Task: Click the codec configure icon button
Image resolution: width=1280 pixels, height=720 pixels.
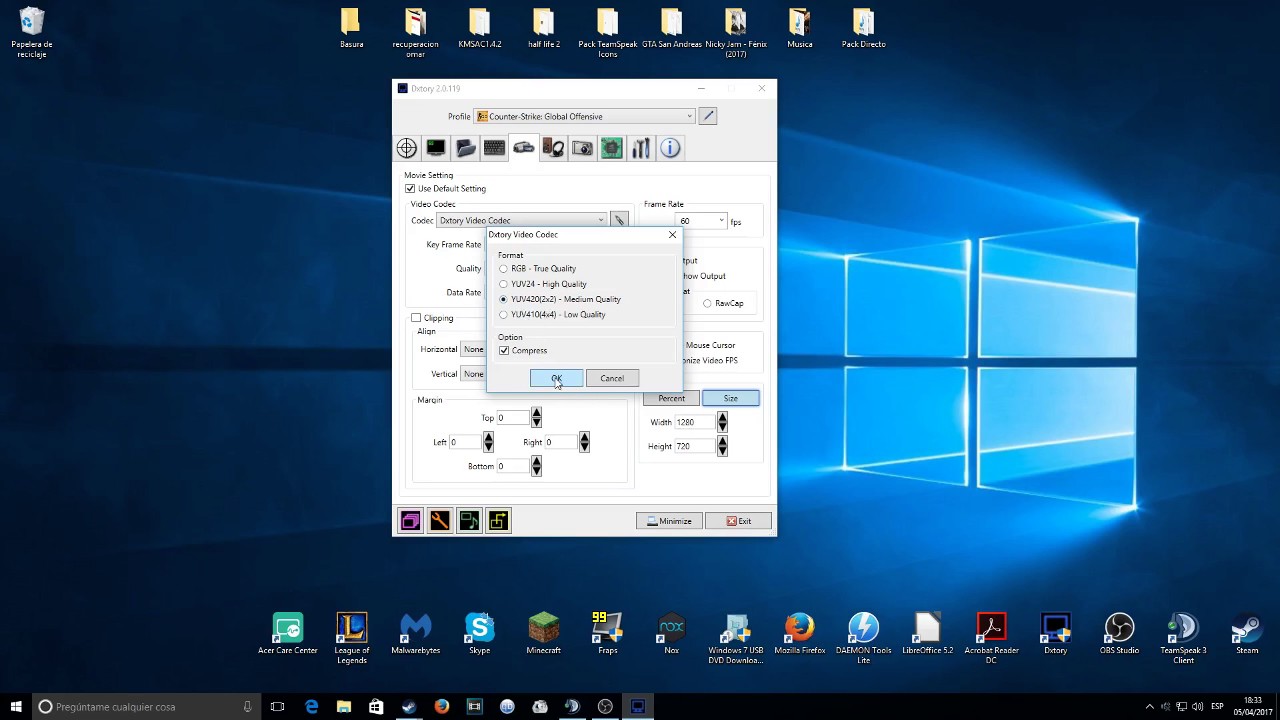Action: click(x=619, y=220)
